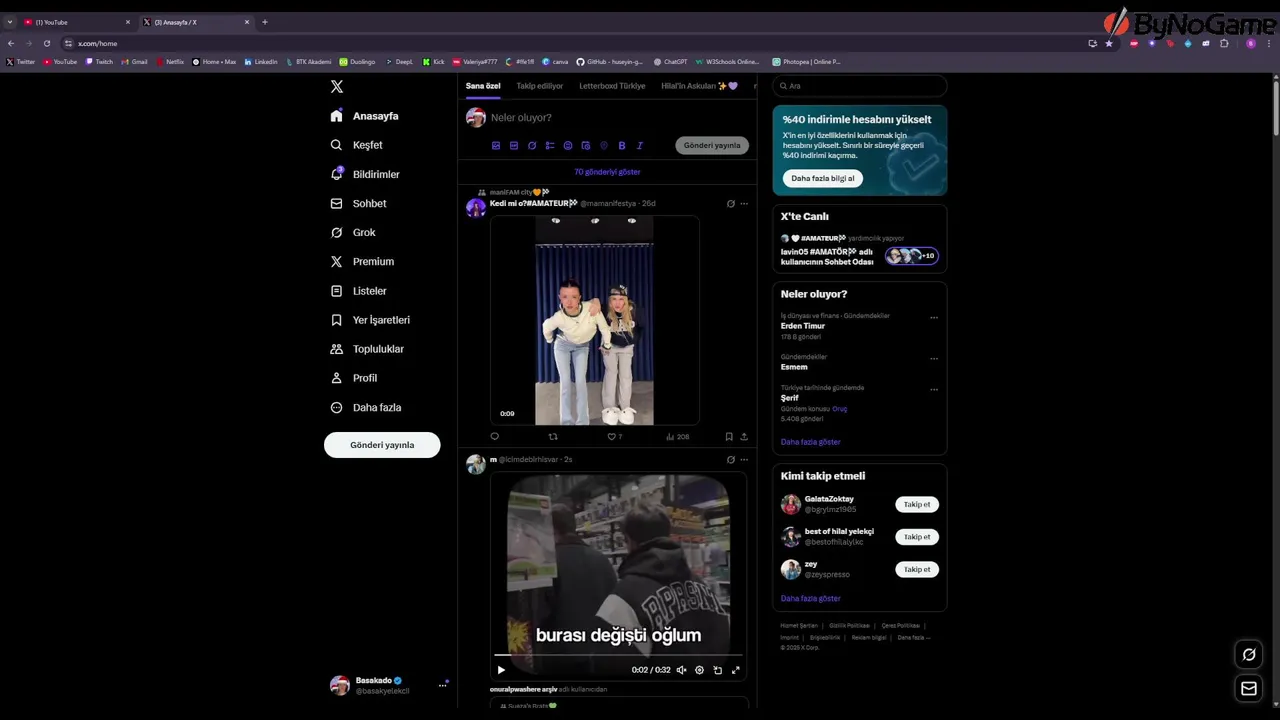Switch to the Takip ediliyor tab
Image resolution: width=1280 pixels, height=720 pixels.
(540, 86)
